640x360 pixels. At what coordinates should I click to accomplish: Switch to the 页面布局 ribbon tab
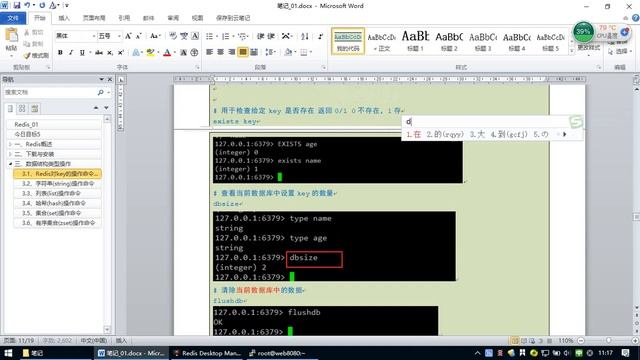(94, 18)
